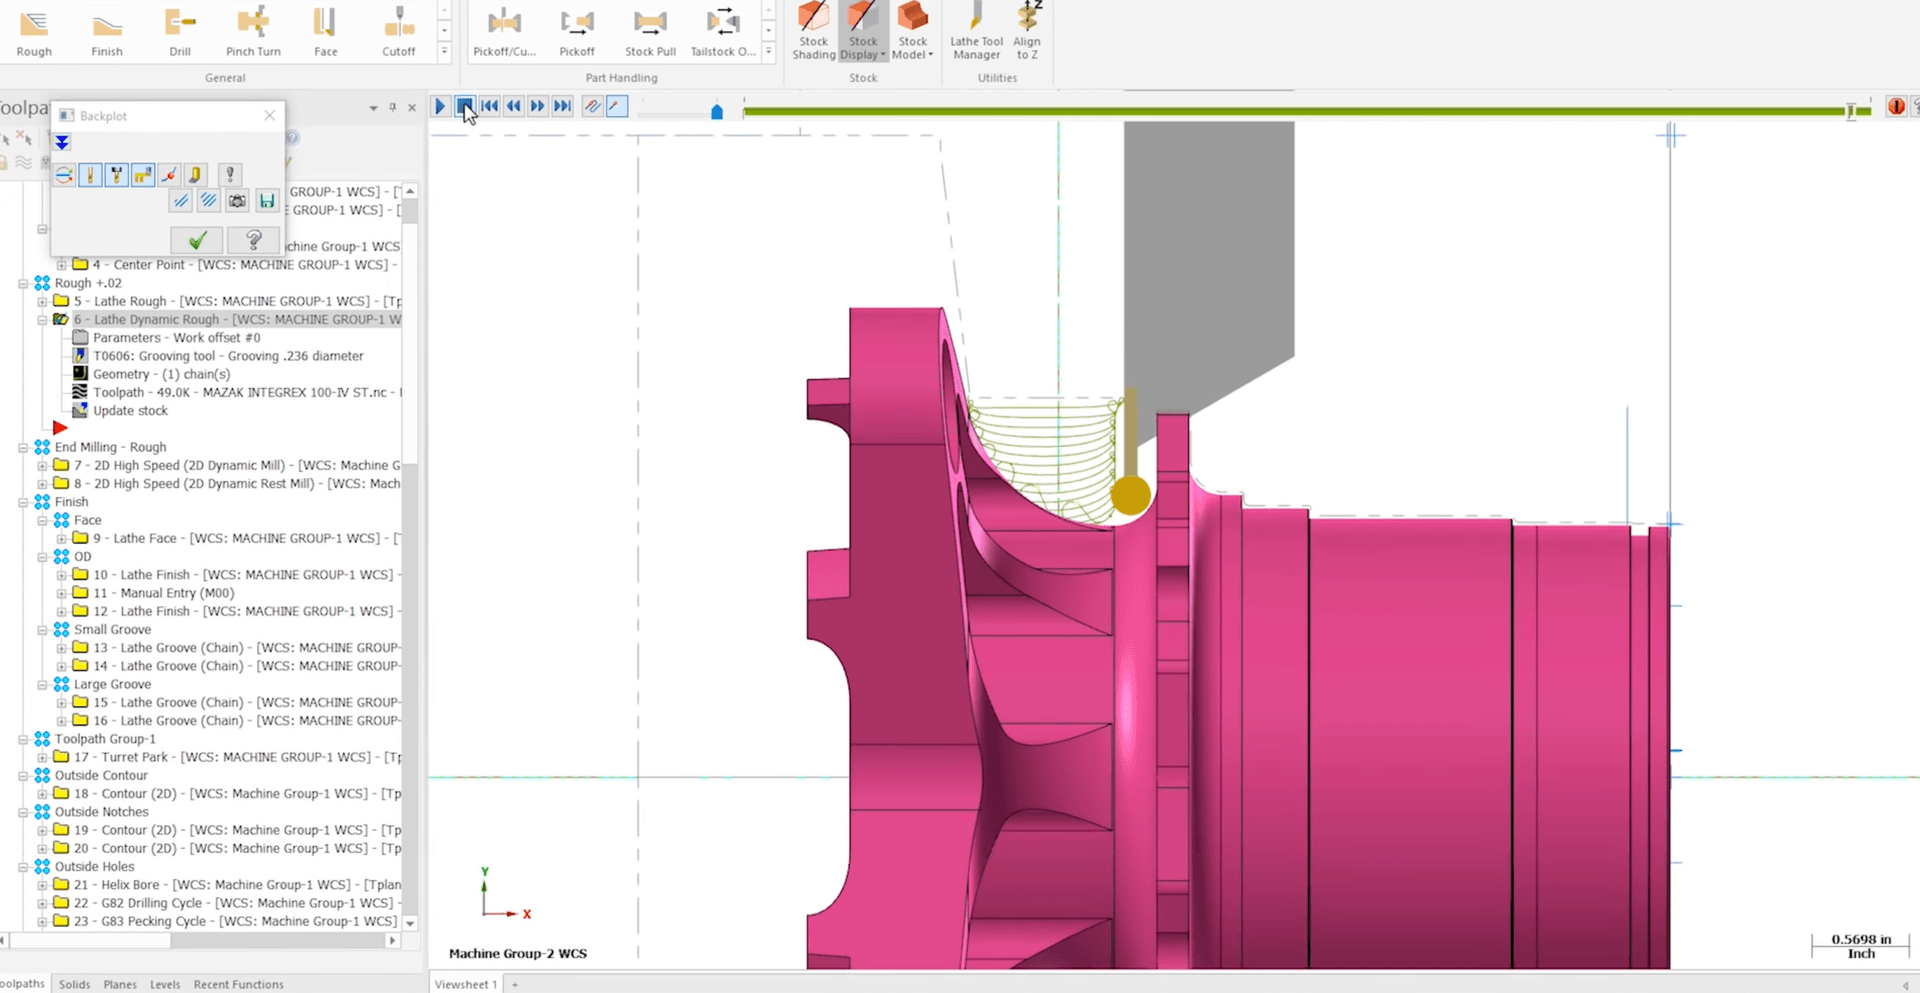
Task: Toggle display holder in Backplot dialog
Action: (117, 176)
